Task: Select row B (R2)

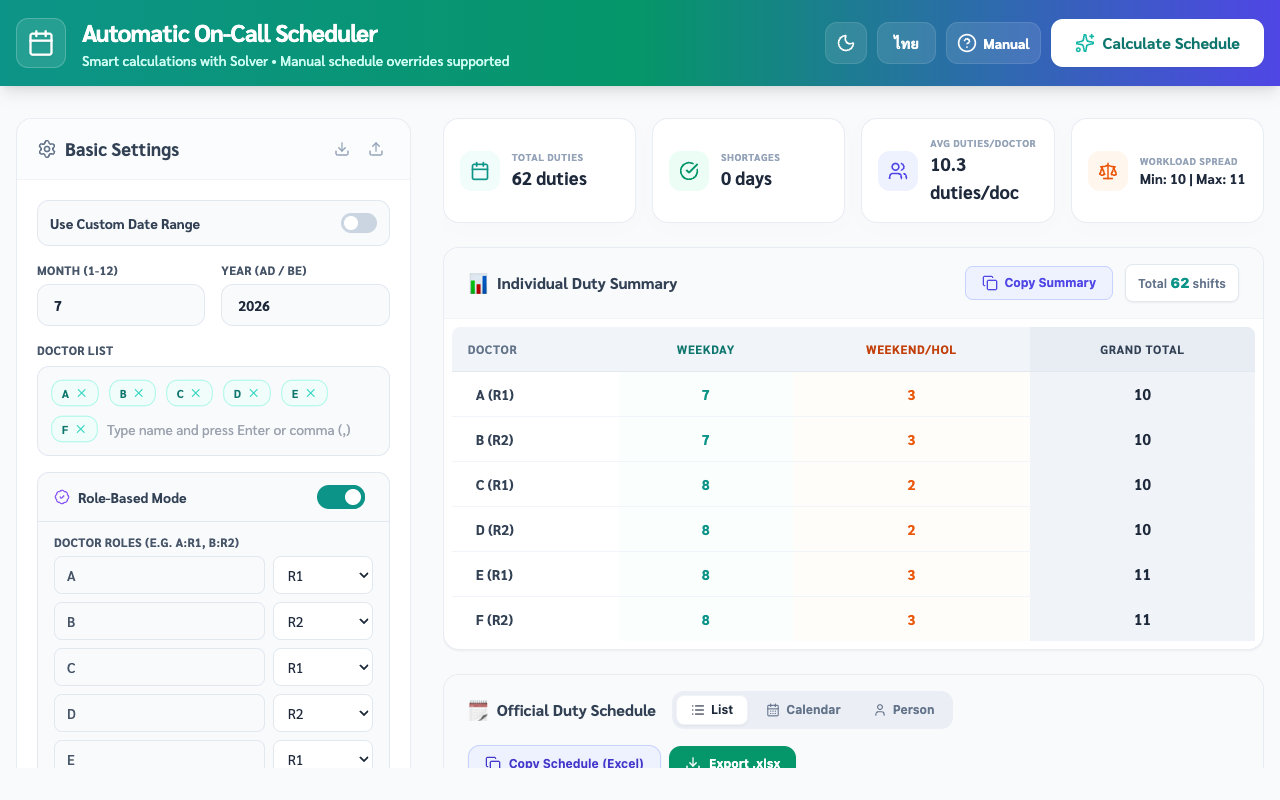Action: [853, 440]
